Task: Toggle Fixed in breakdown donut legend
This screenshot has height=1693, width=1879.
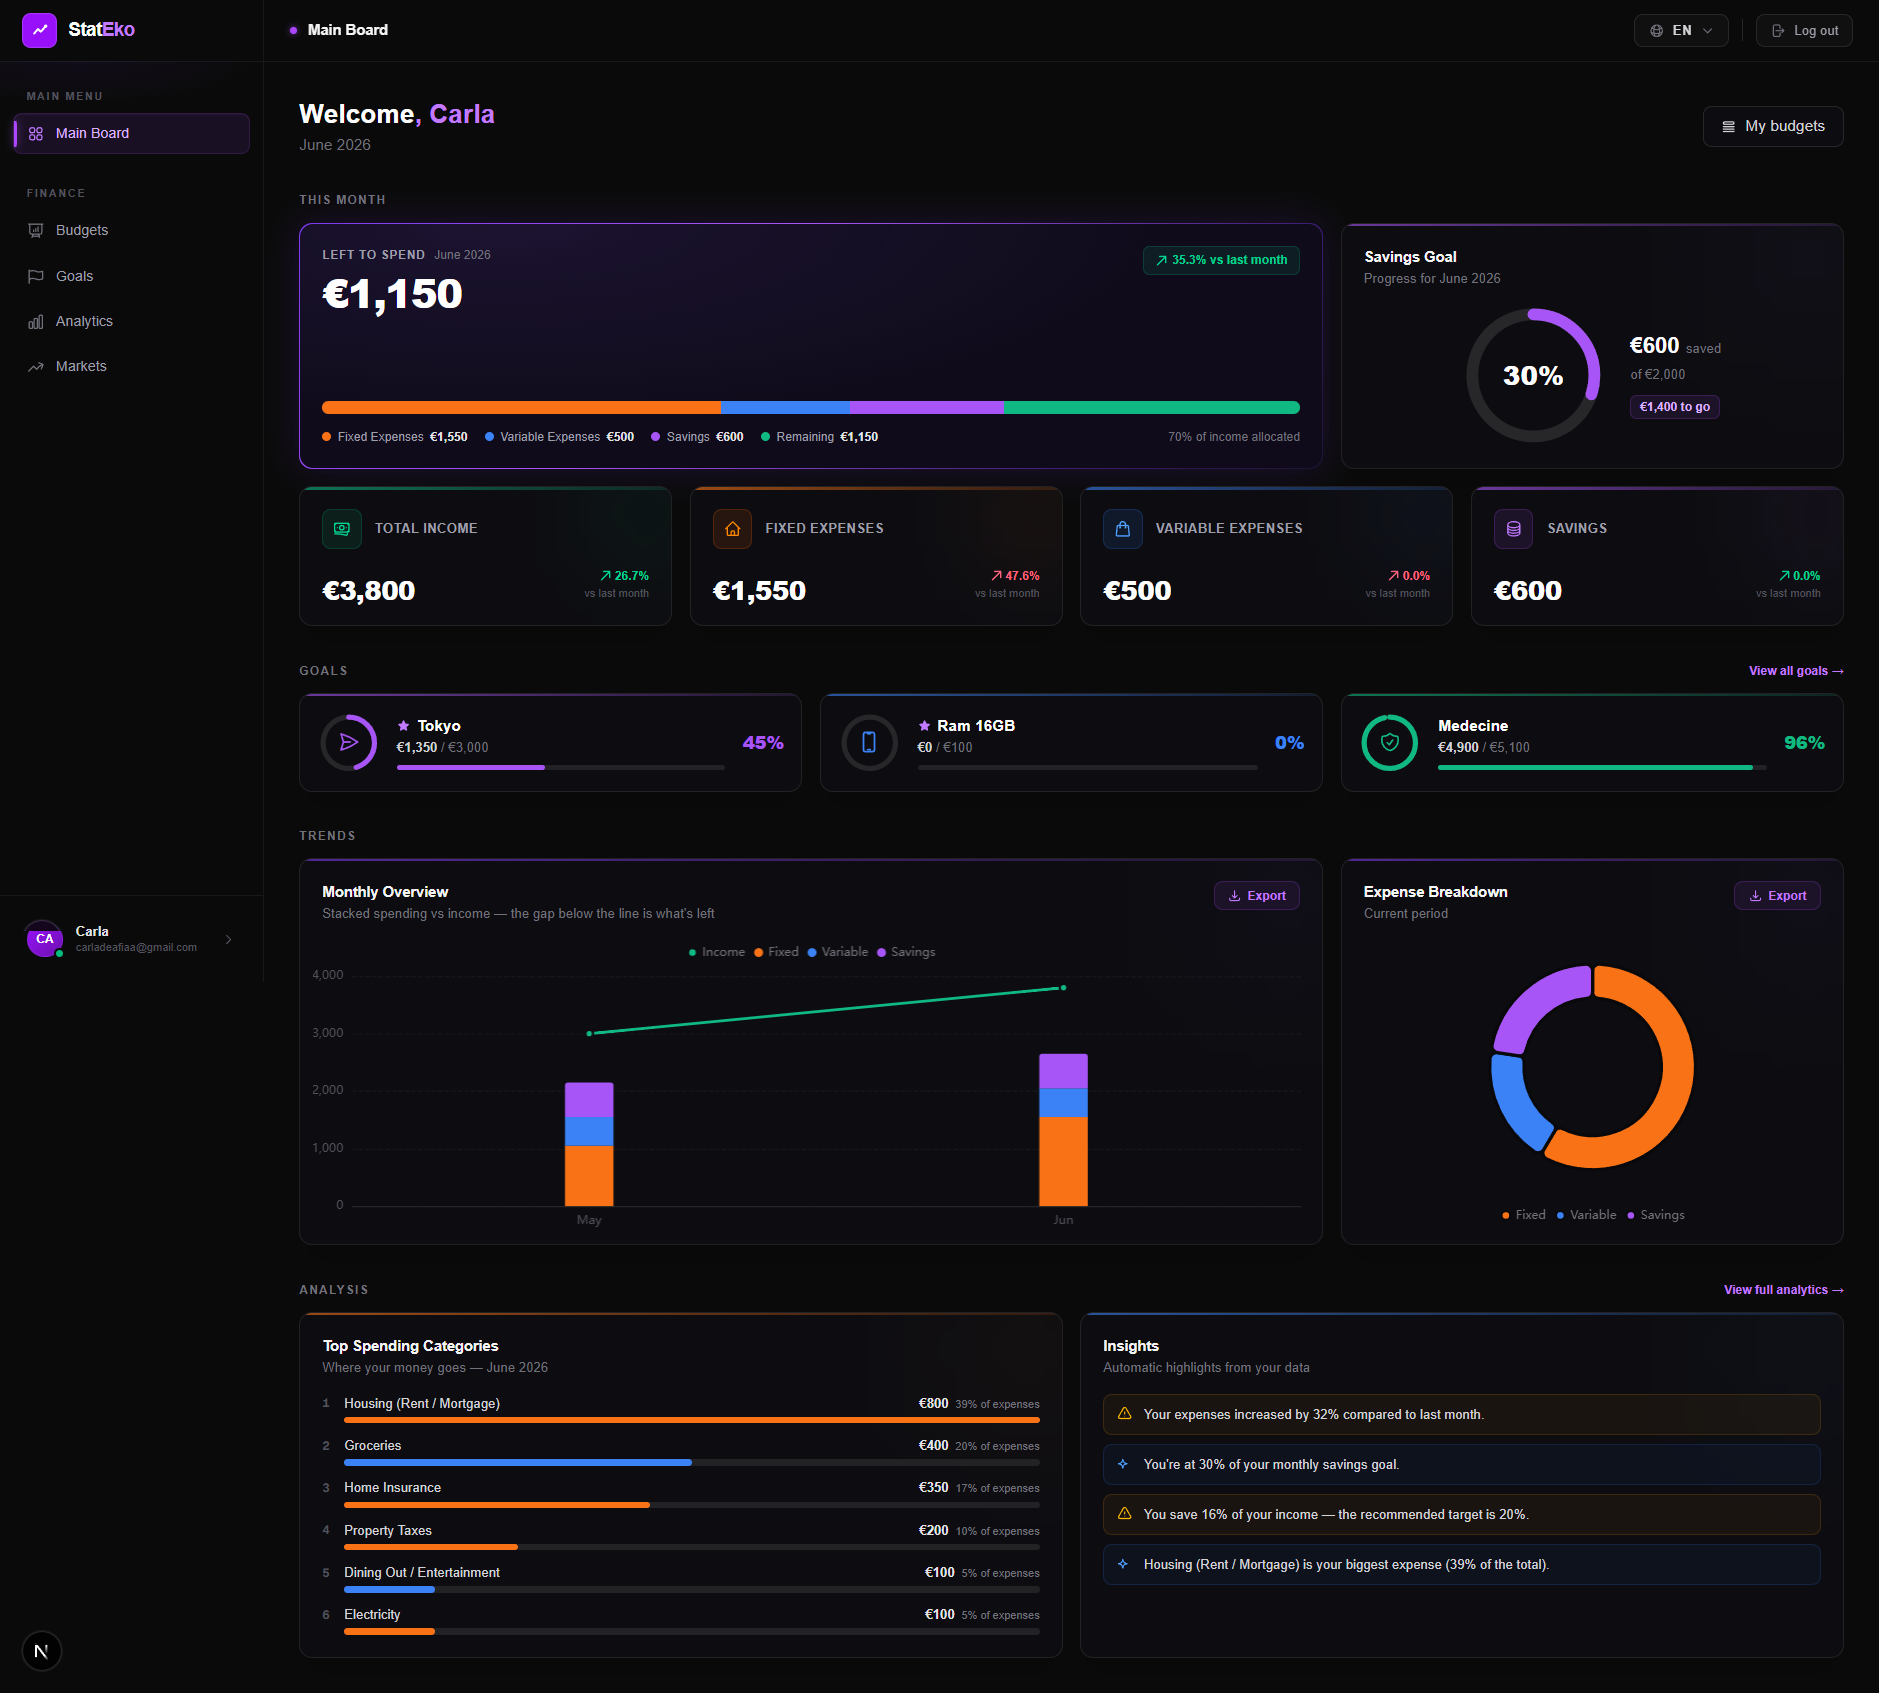Action: point(1524,1215)
